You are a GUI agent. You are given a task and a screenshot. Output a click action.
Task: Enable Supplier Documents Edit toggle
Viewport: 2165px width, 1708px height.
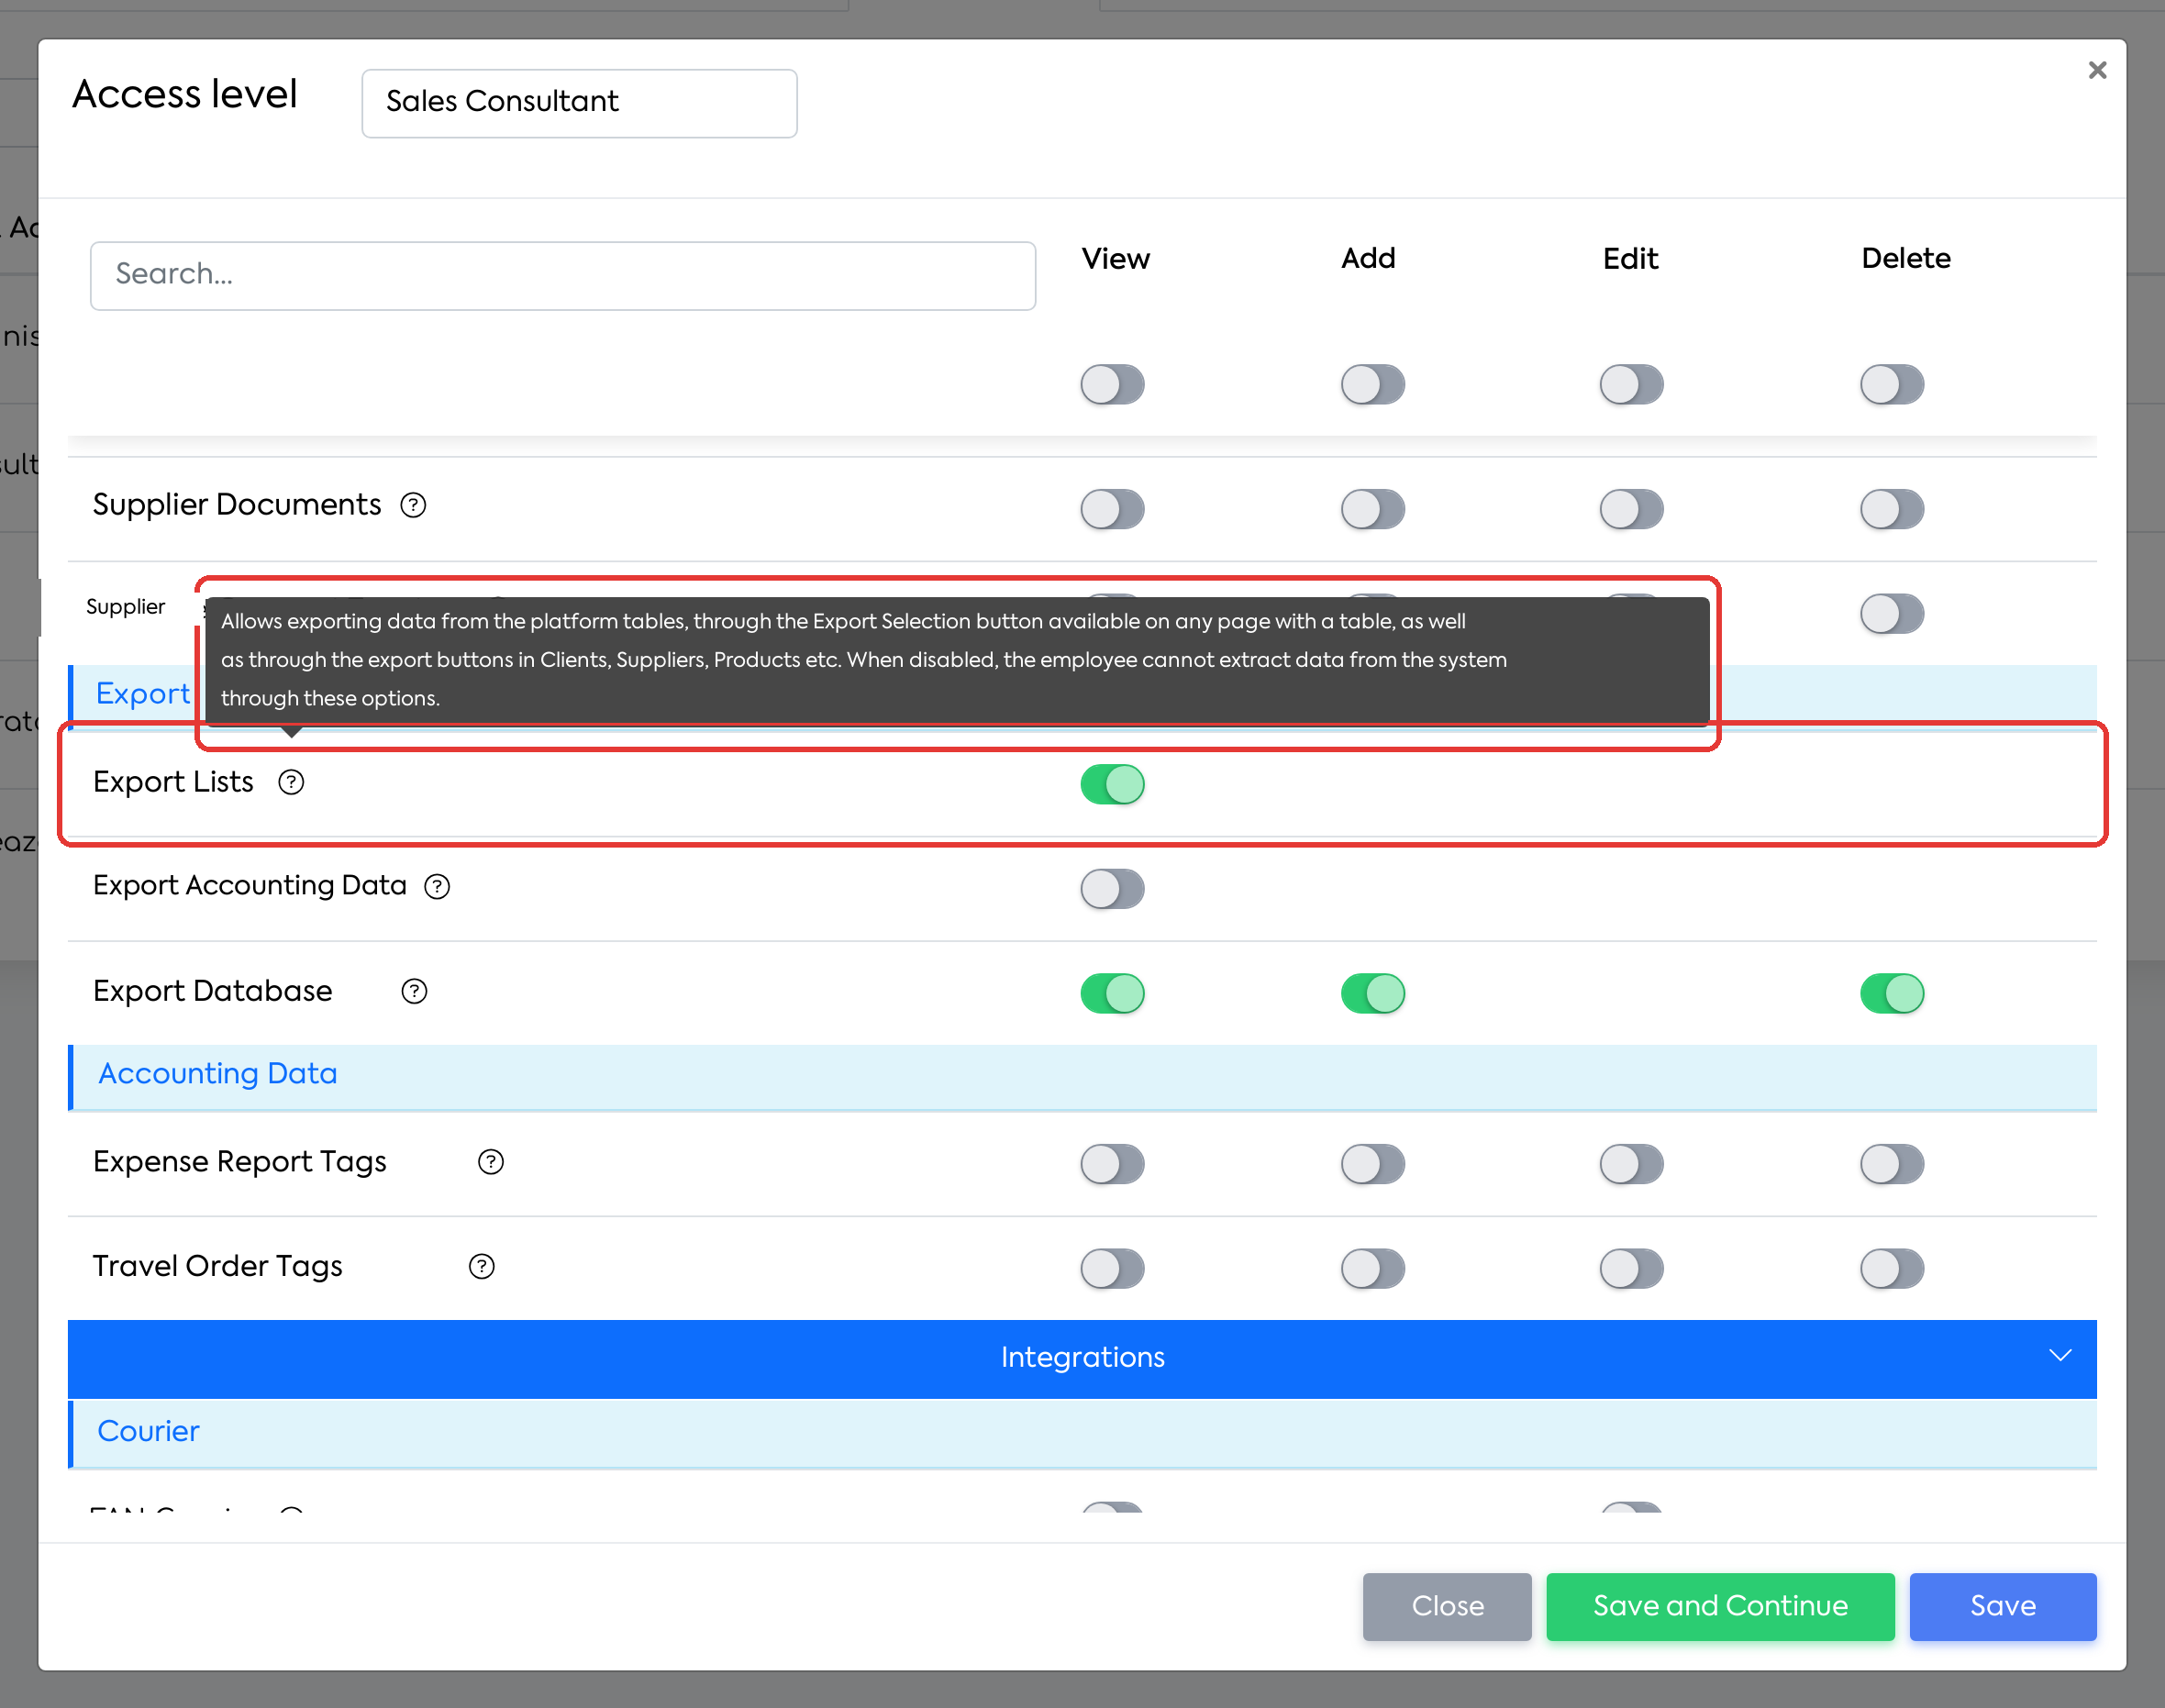pyautogui.click(x=1631, y=509)
